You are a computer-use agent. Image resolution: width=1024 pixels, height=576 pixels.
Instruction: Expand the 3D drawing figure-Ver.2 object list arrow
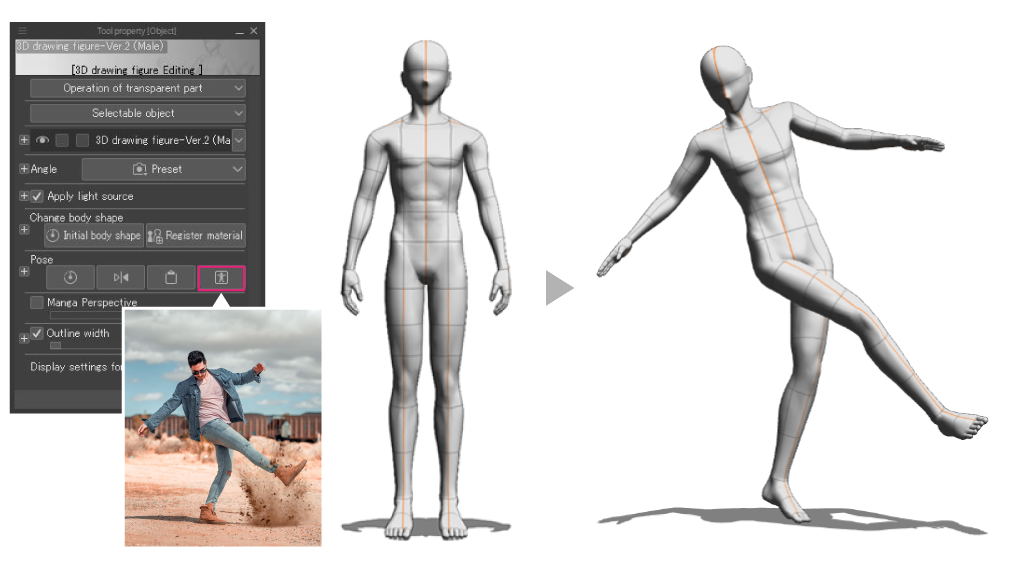[x=238, y=141]
